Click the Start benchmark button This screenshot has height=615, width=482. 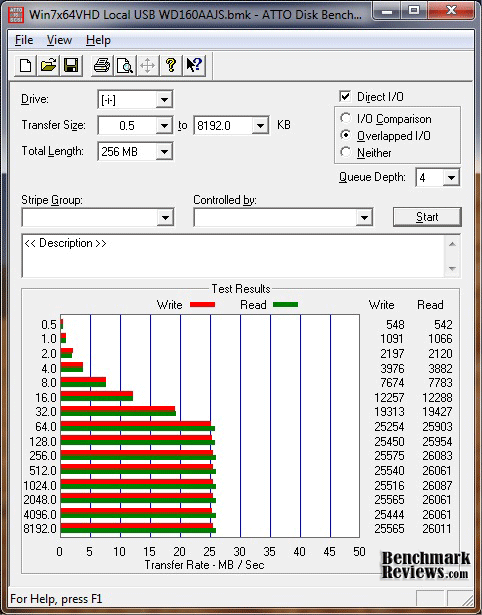(x=427, y=217)
